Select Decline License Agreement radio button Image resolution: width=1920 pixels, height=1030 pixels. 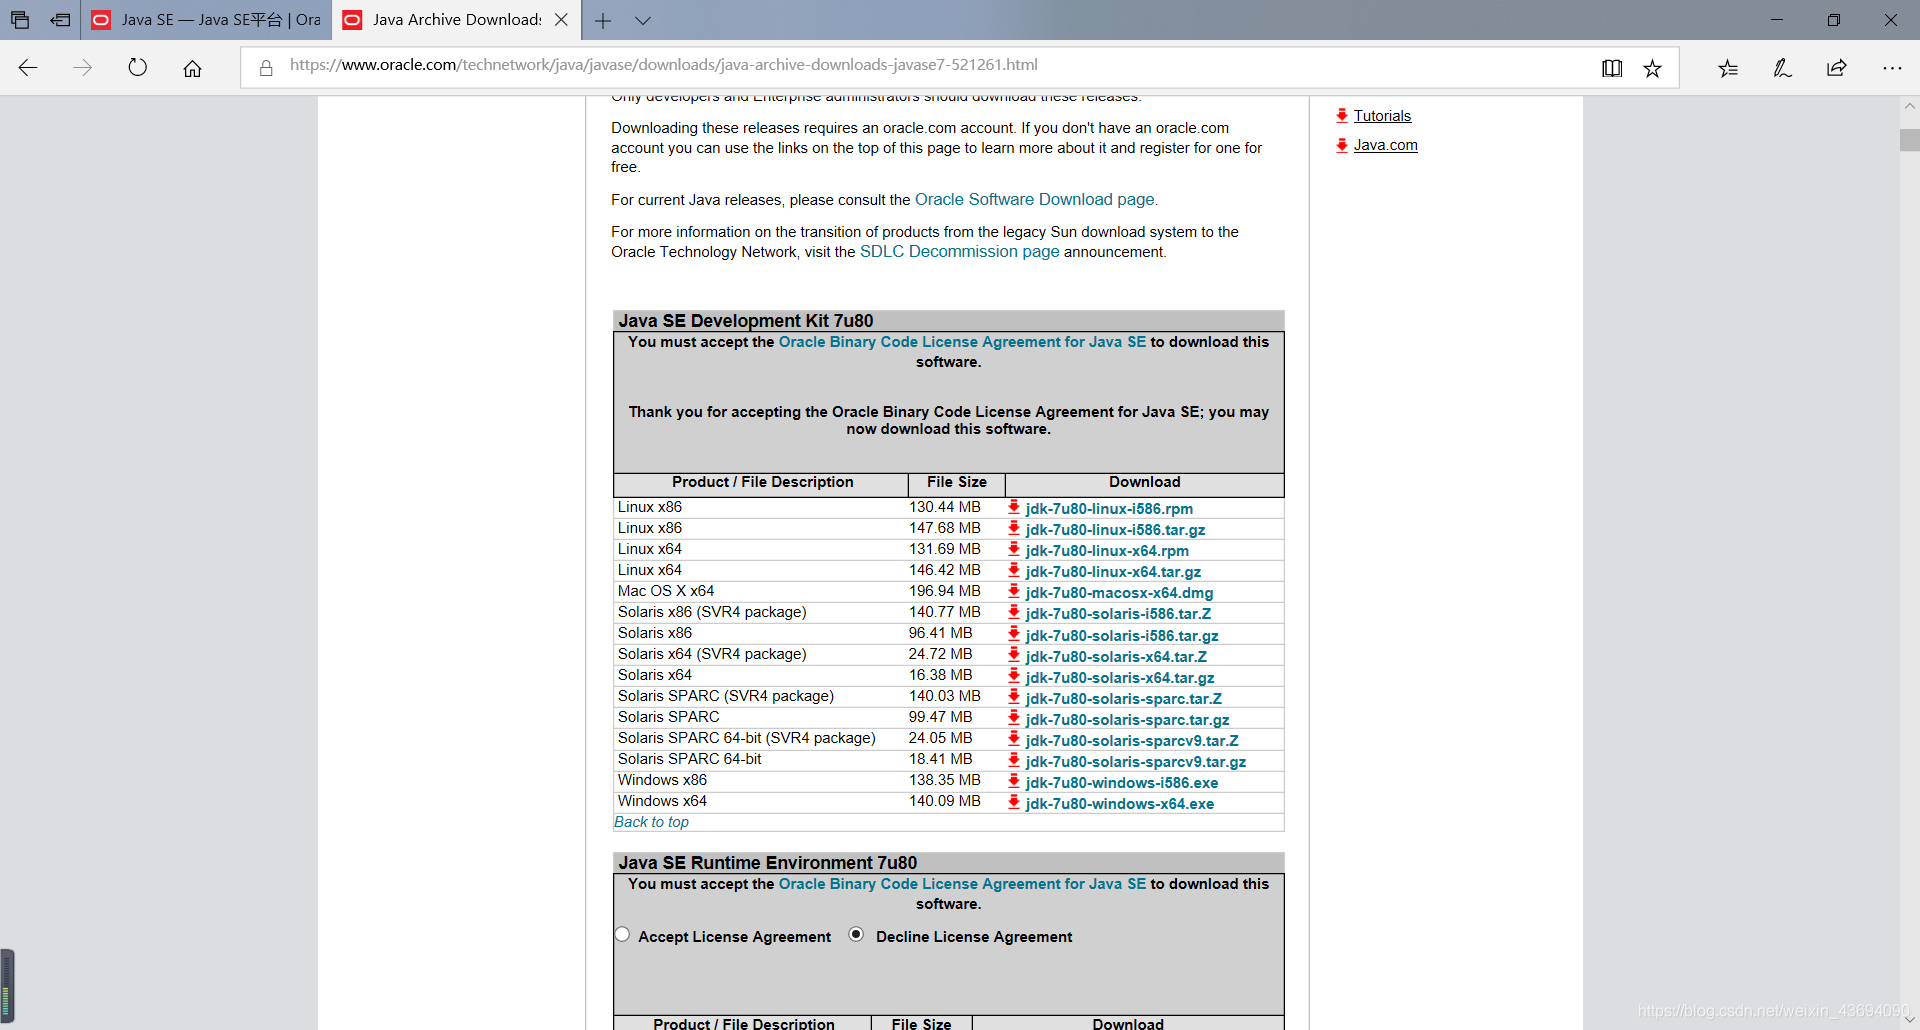[x=856, y=935]
